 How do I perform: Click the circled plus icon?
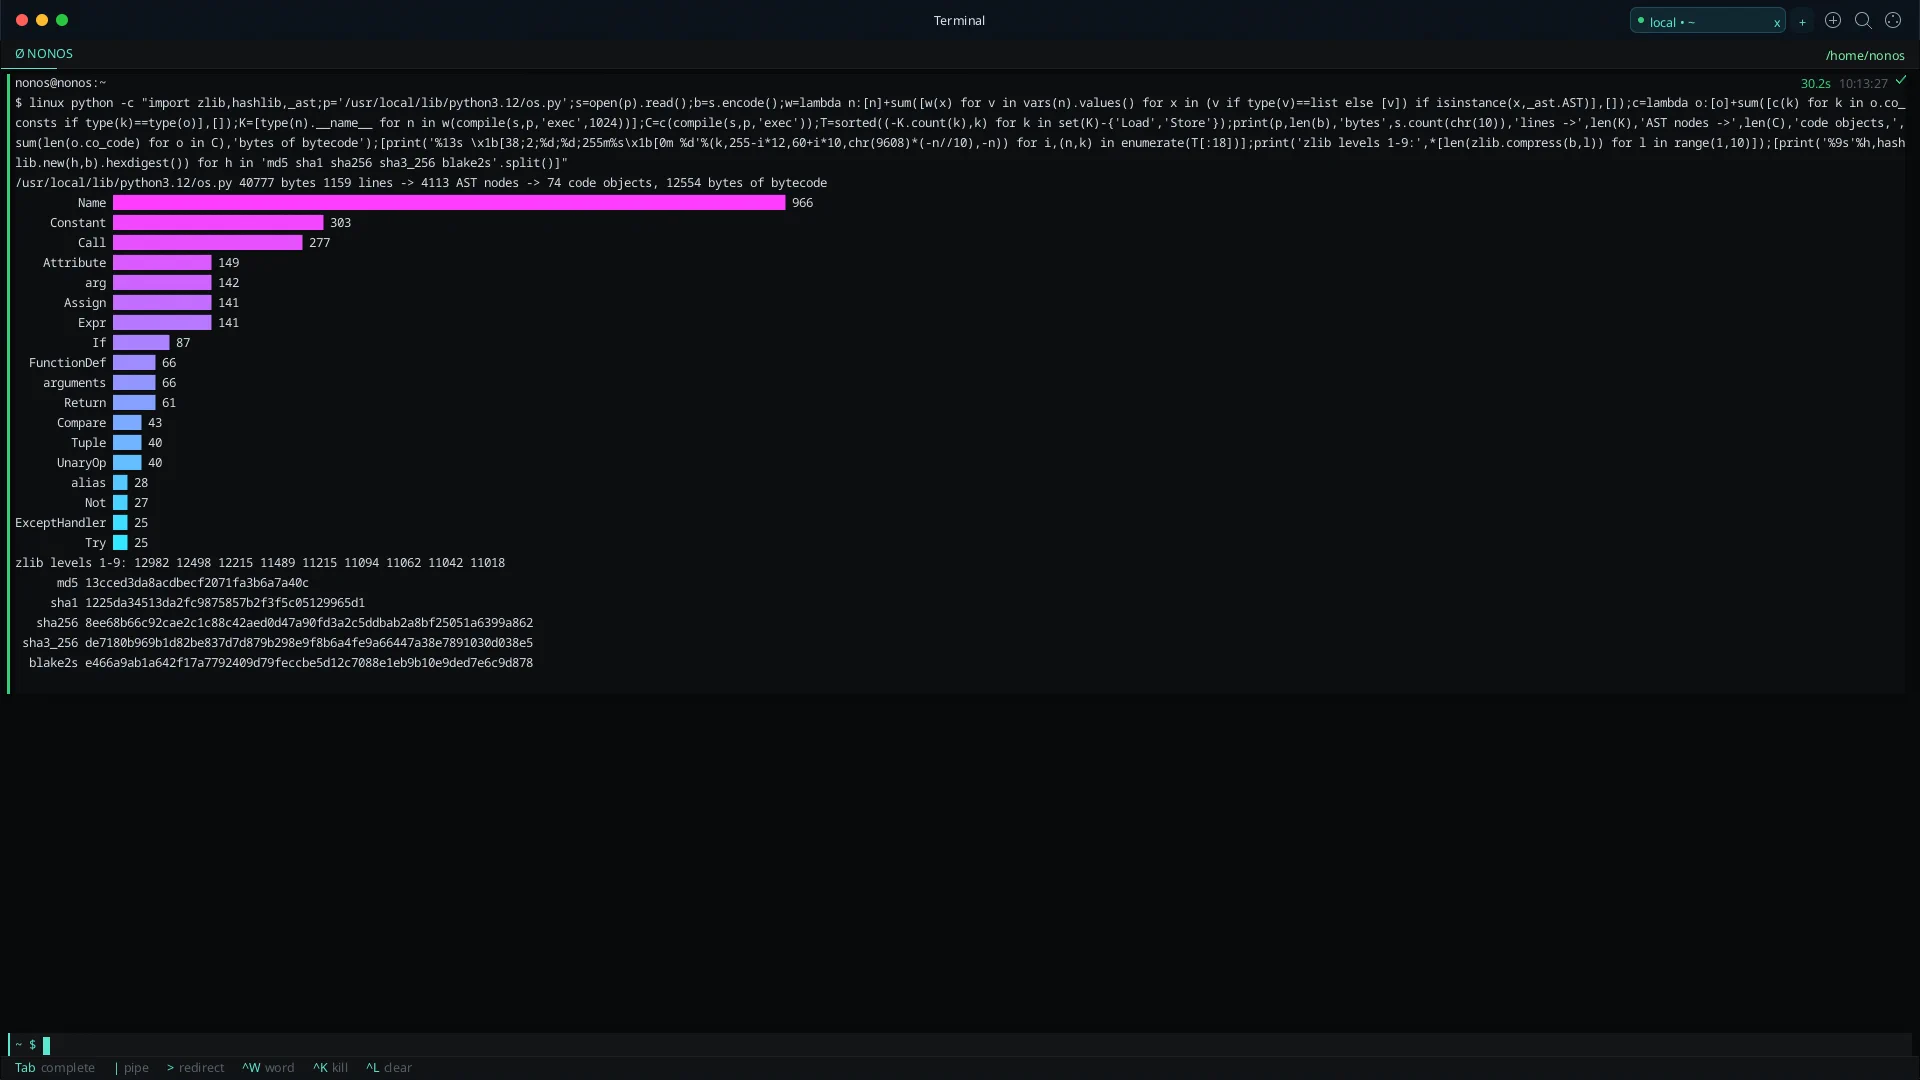pyautogui.click(x=1832, y=21)
